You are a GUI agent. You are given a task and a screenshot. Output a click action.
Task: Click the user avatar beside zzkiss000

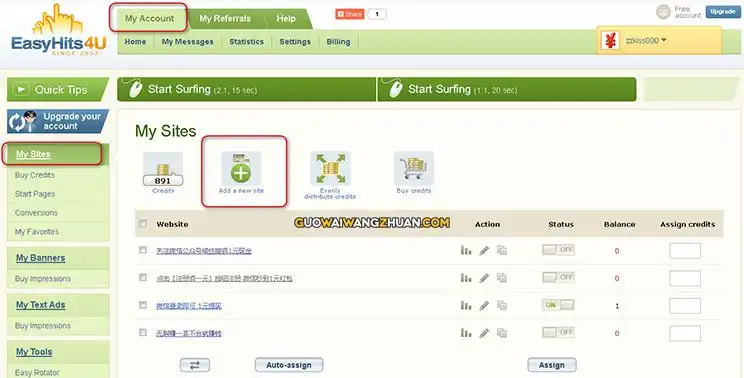click(610, 40)
